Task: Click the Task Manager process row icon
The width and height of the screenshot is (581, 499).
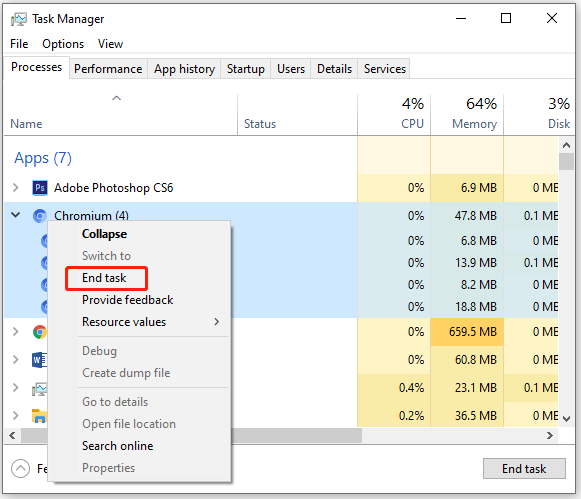Action: (x=39, y=388)
